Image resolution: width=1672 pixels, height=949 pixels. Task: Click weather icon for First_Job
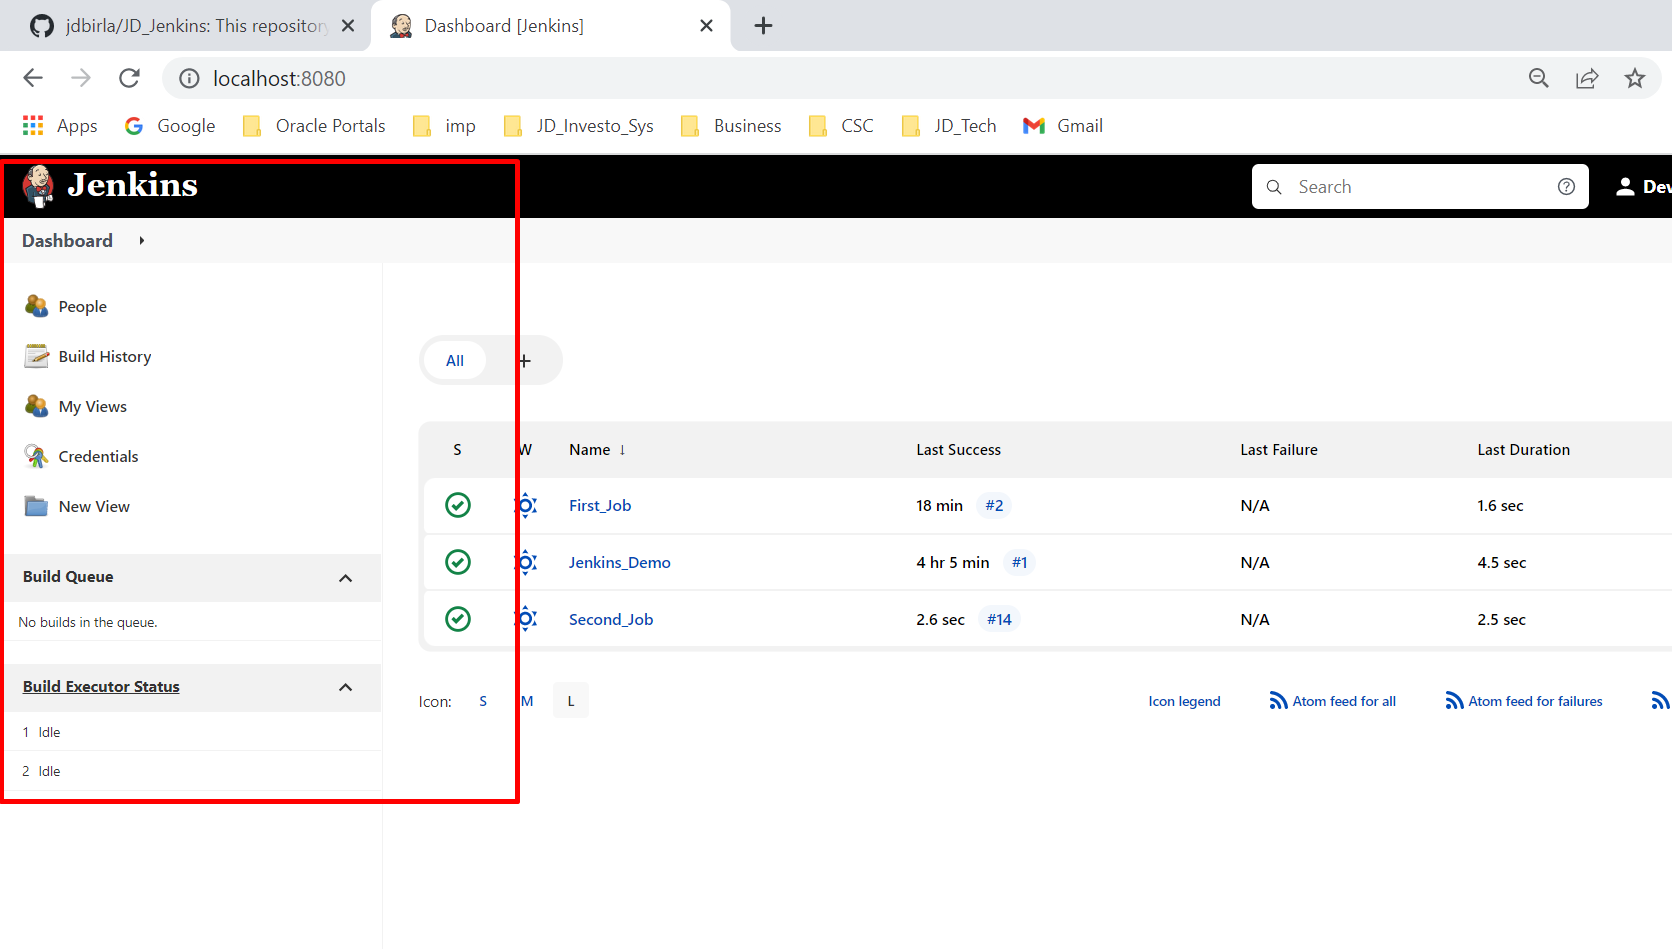526,505
